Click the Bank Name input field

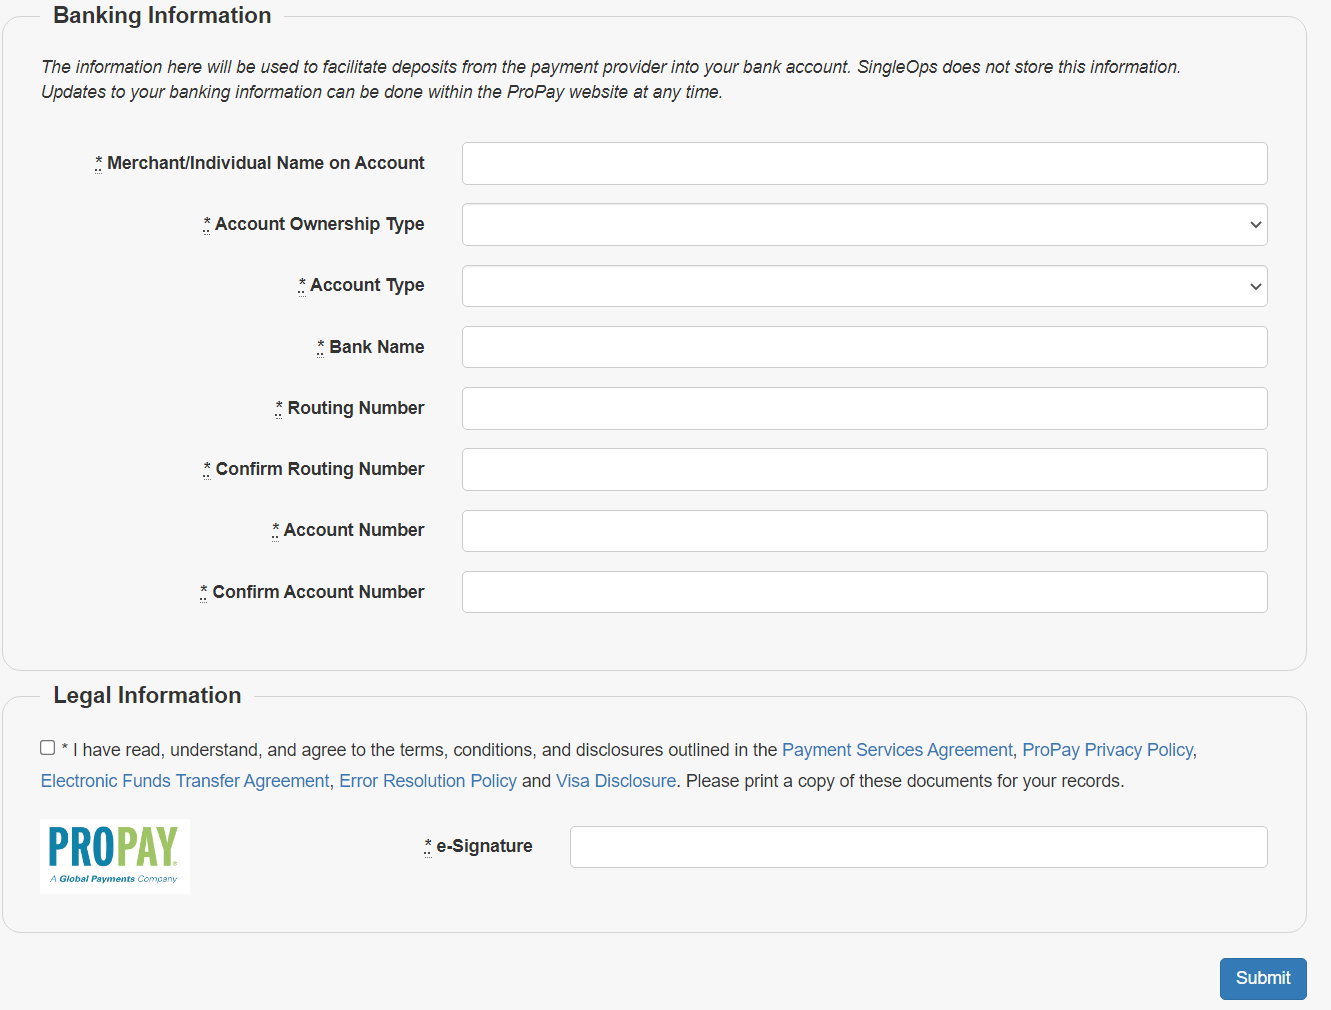(864, 347)
